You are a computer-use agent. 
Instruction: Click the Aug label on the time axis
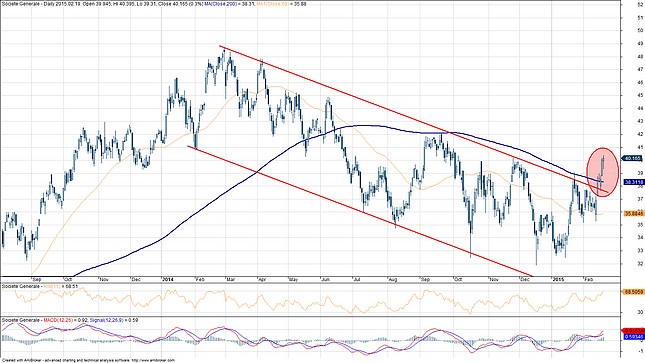coord(393,280)
